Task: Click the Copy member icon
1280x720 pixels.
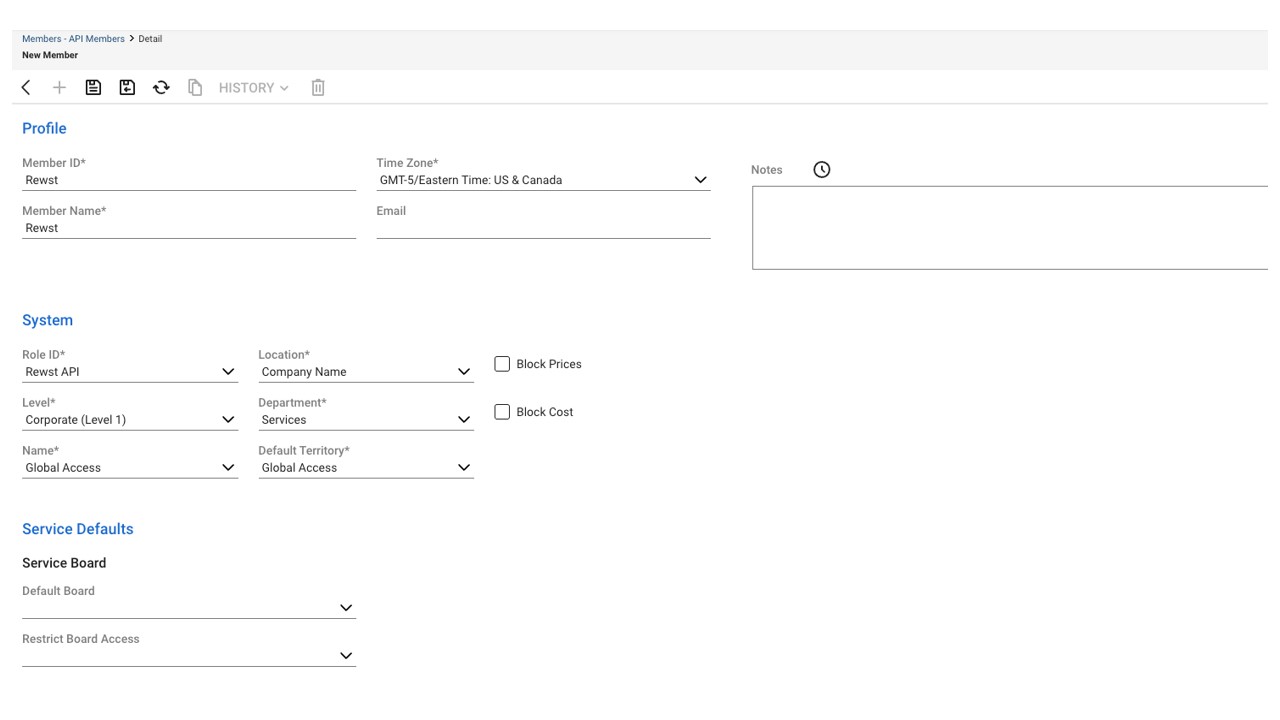Action: tap(195, 87)
